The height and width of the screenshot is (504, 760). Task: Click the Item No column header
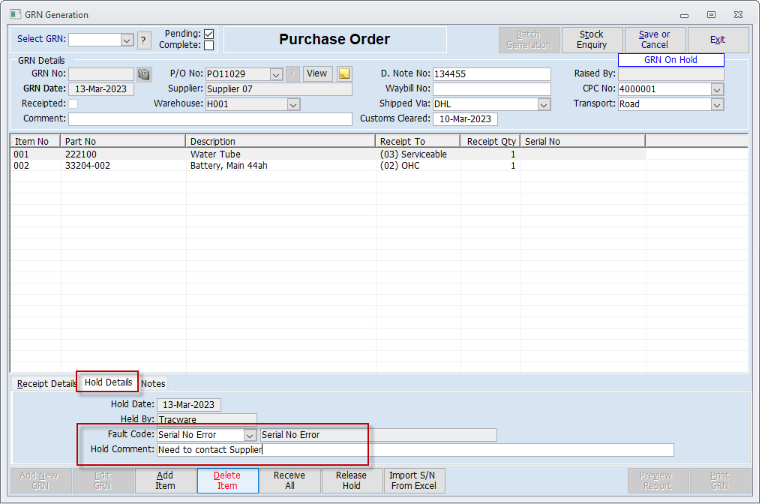[x=35, y=142]
